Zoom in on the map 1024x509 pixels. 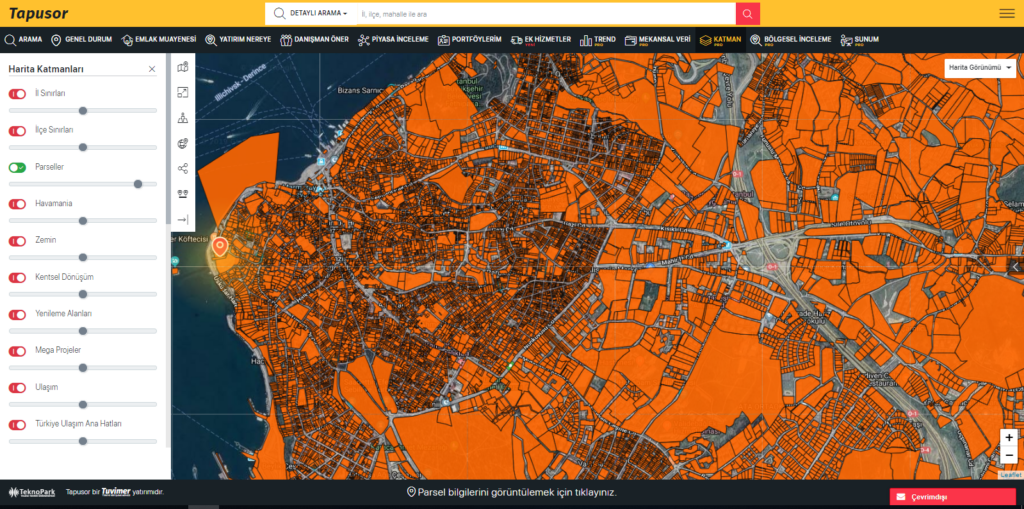(1009, 438)
